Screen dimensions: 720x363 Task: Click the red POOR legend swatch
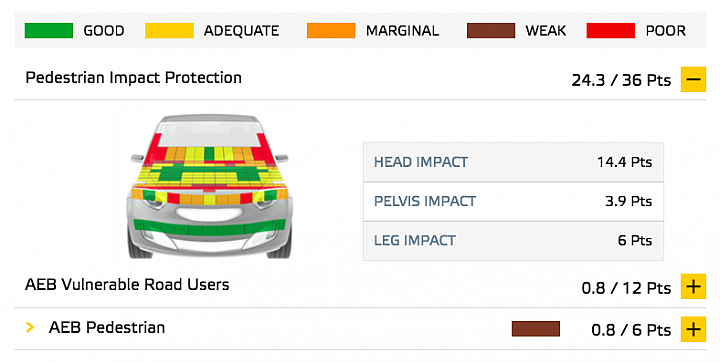coord(611,30)
